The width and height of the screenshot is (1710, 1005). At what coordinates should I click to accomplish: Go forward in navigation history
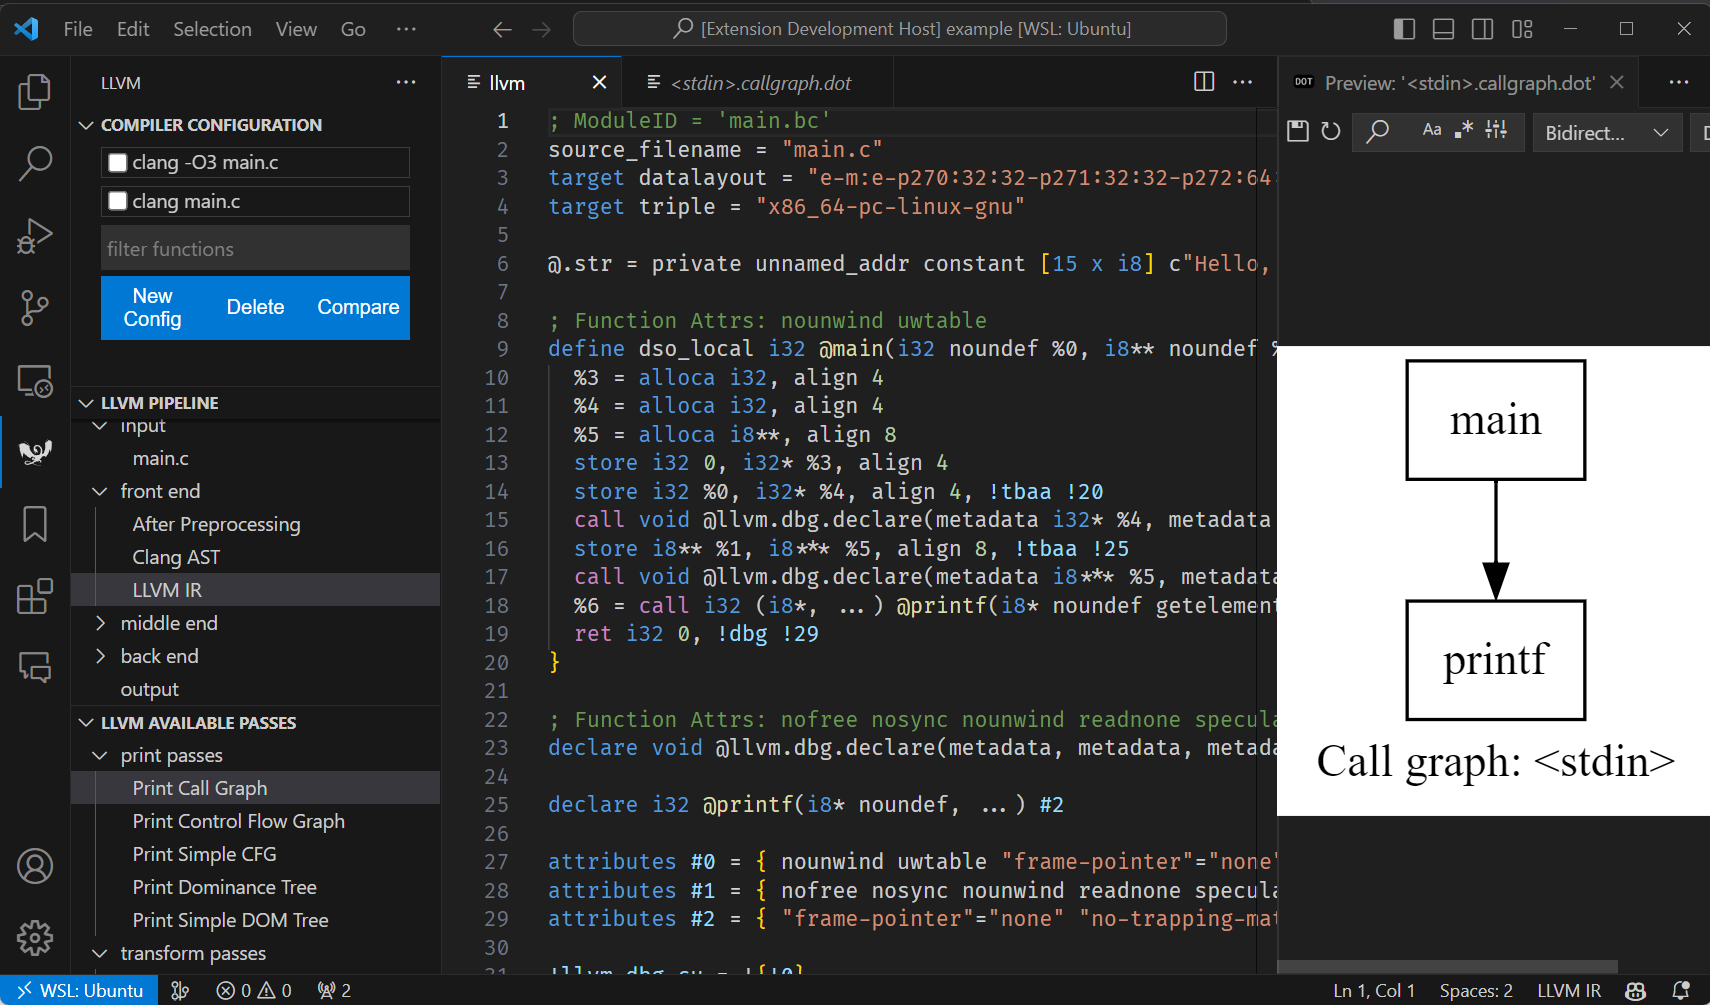[541, 29]
